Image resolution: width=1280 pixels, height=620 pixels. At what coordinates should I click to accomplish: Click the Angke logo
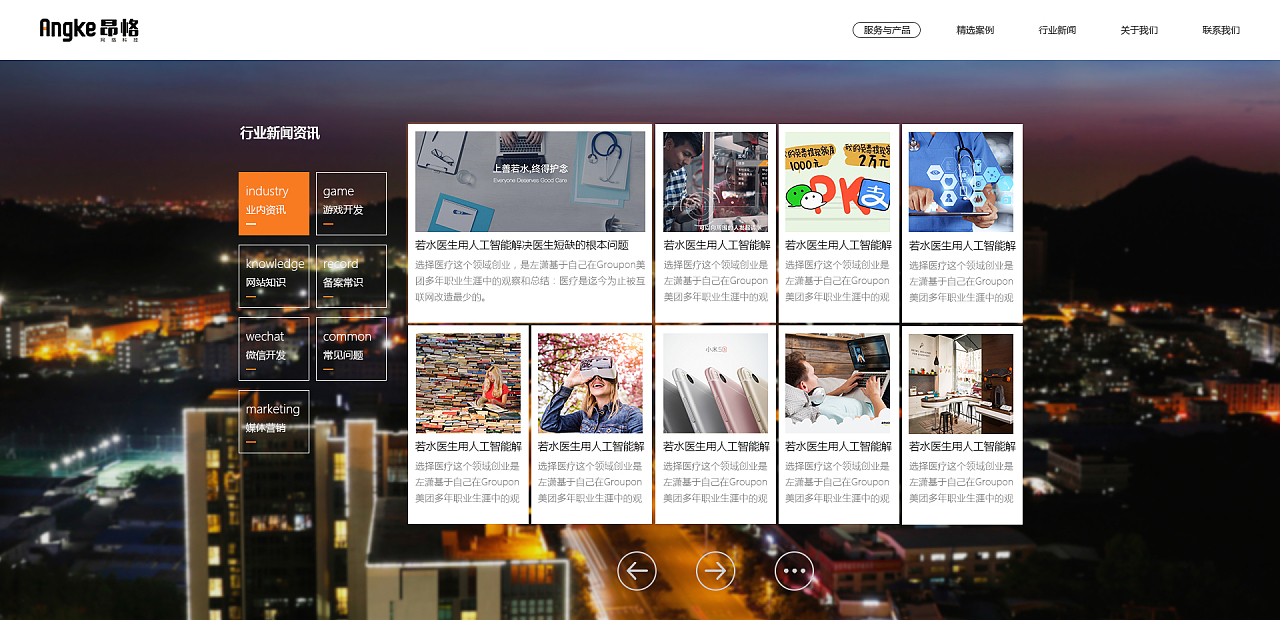click(89, 30)
